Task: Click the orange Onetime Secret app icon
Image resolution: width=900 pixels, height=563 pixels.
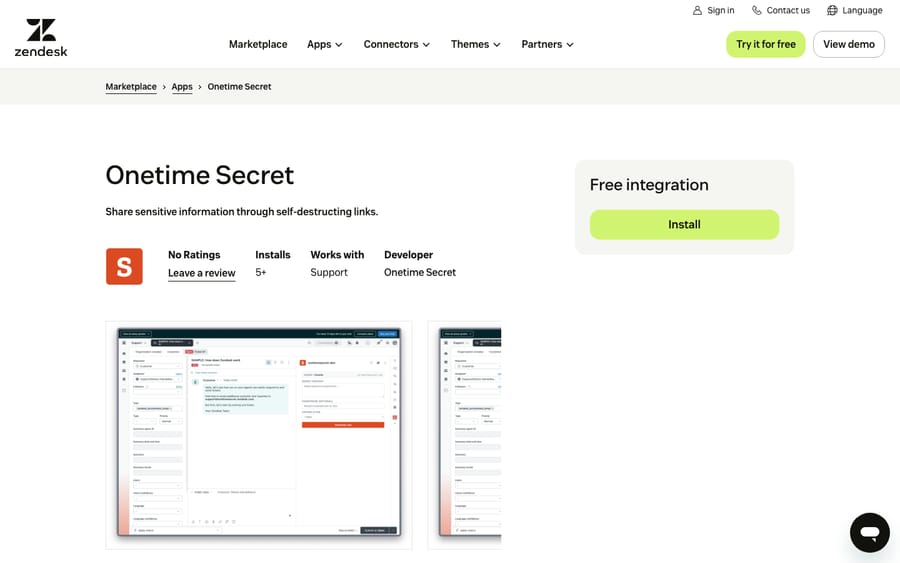Action: (x=124, y=266)
